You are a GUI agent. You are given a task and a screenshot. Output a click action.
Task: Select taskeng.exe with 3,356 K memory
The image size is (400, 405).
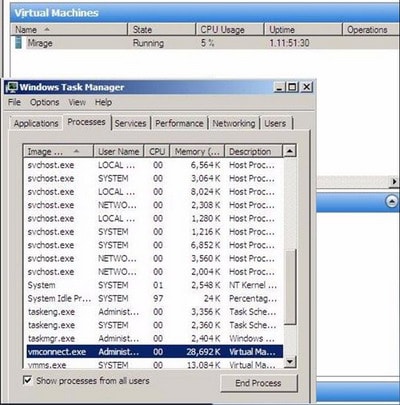point(155,312)
